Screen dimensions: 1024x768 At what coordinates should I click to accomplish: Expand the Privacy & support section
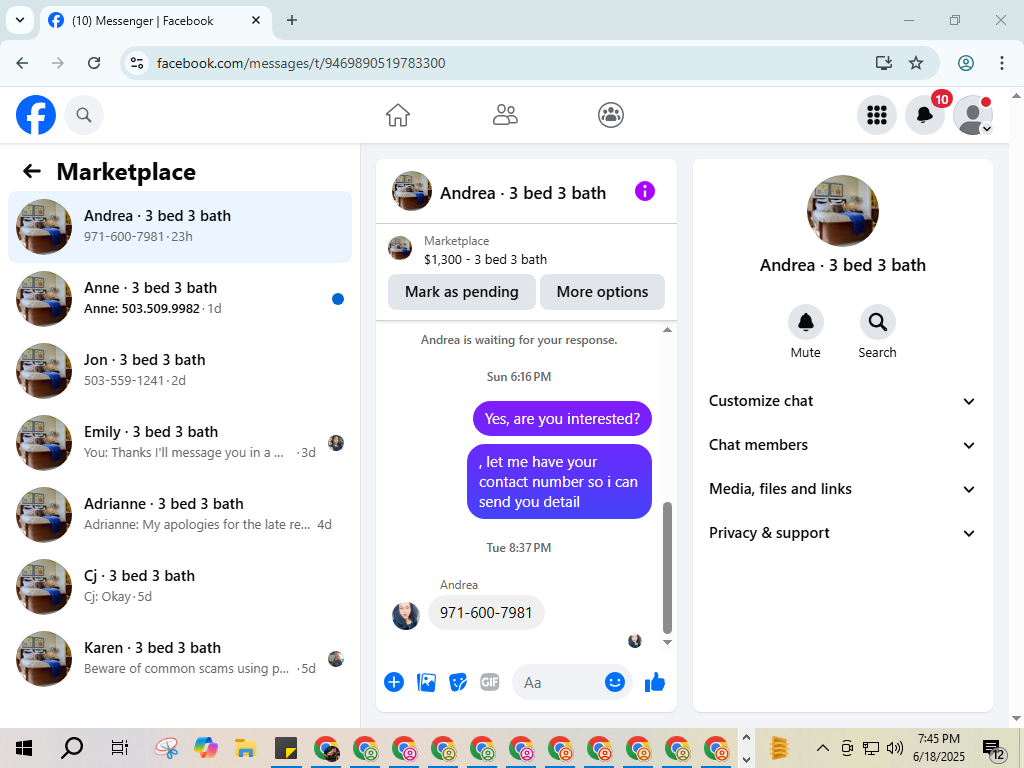pyautogui.click(x=842, y=533)
